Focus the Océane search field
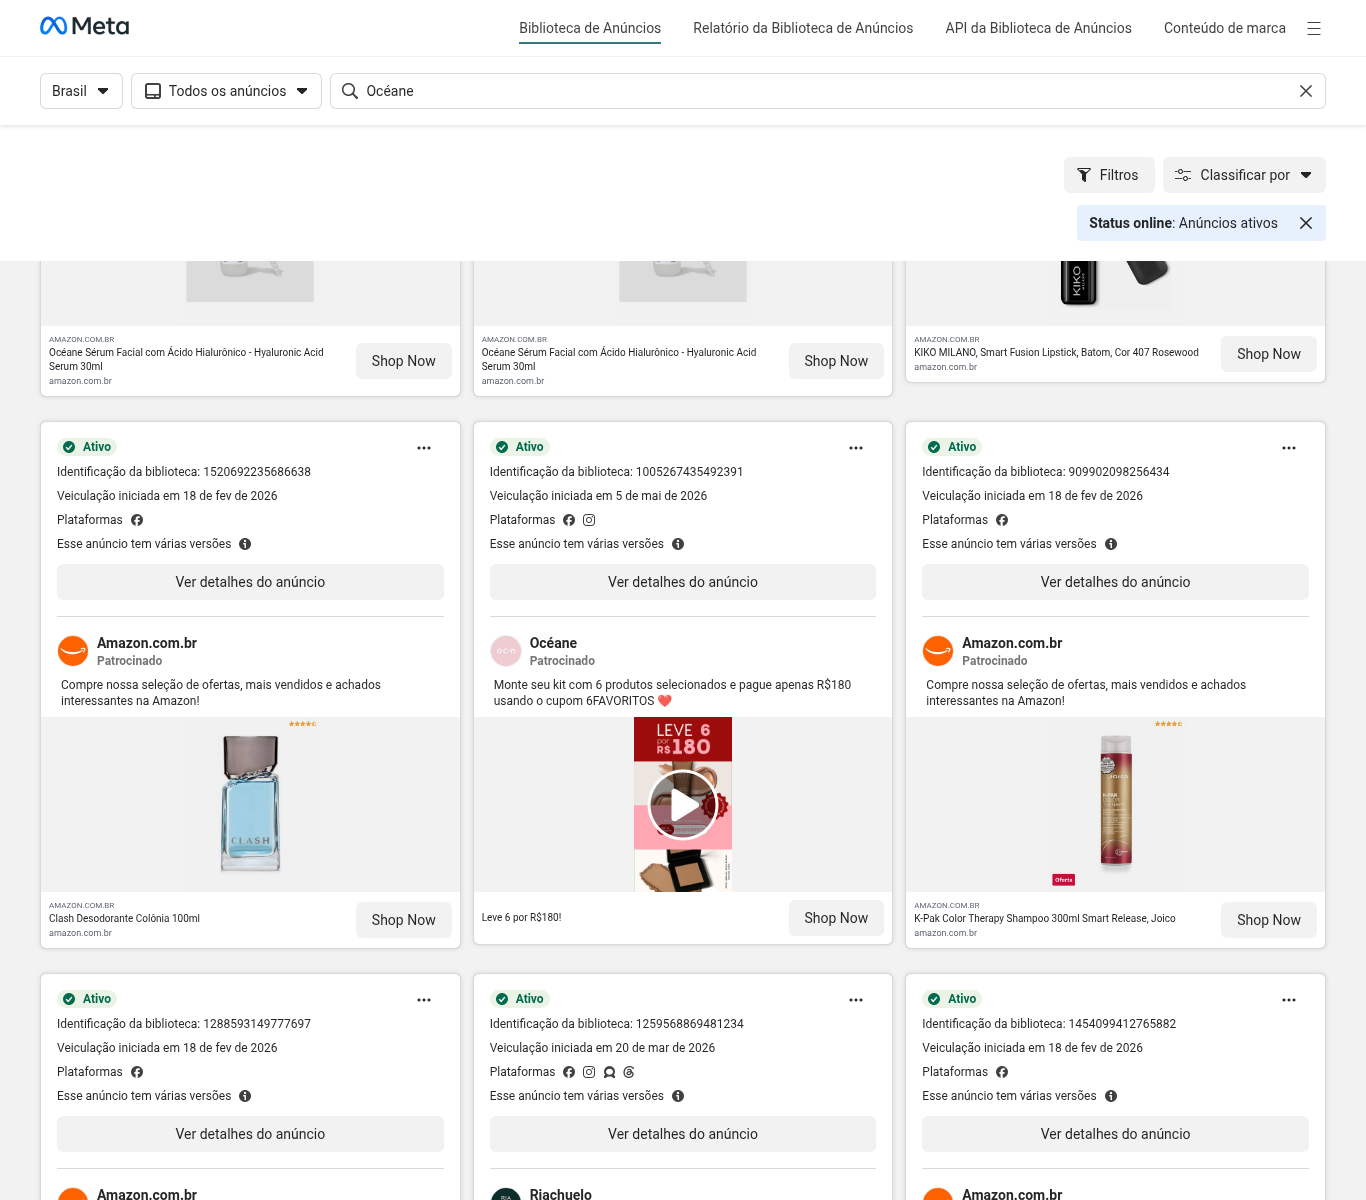The height and width of the screenshot is (1200, 1366). (828, 91)
